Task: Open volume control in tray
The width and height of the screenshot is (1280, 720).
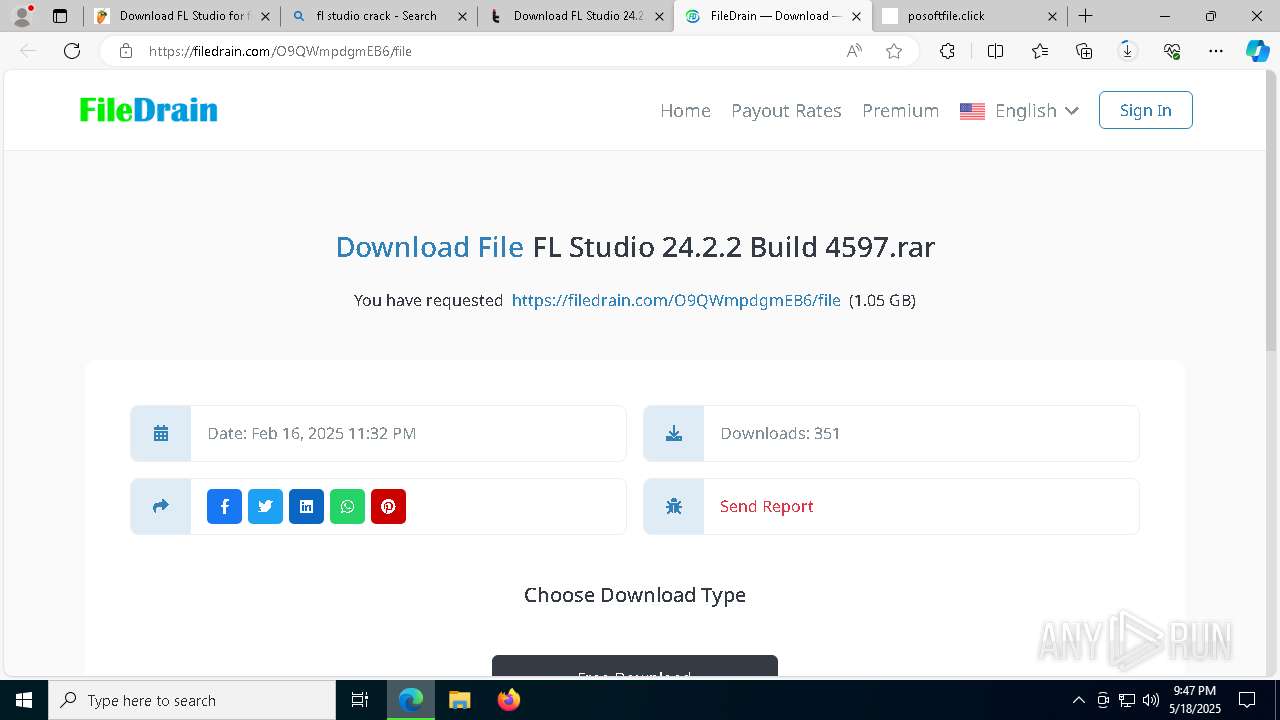Action: (1151, 700)
